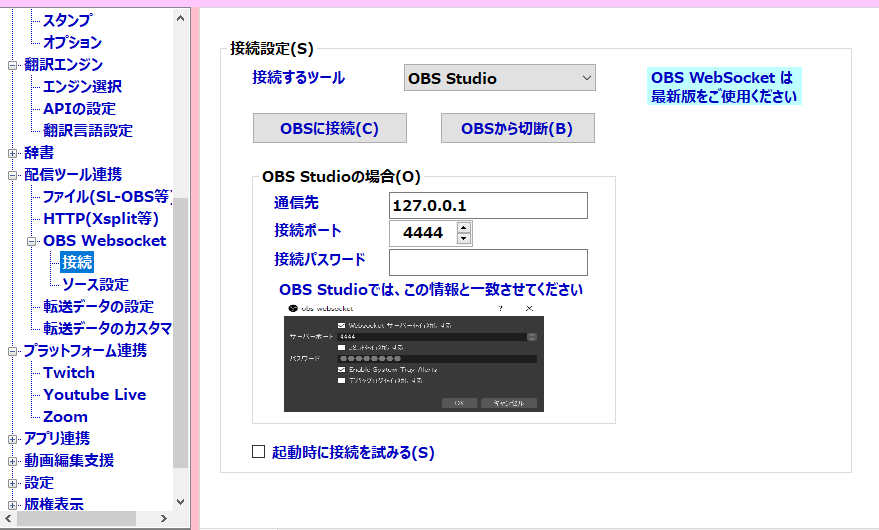The width and height of the screenshot is (879, 530).
Task: Click the tree's horizontal scrollbar left arrow
Action: (8, 518)
